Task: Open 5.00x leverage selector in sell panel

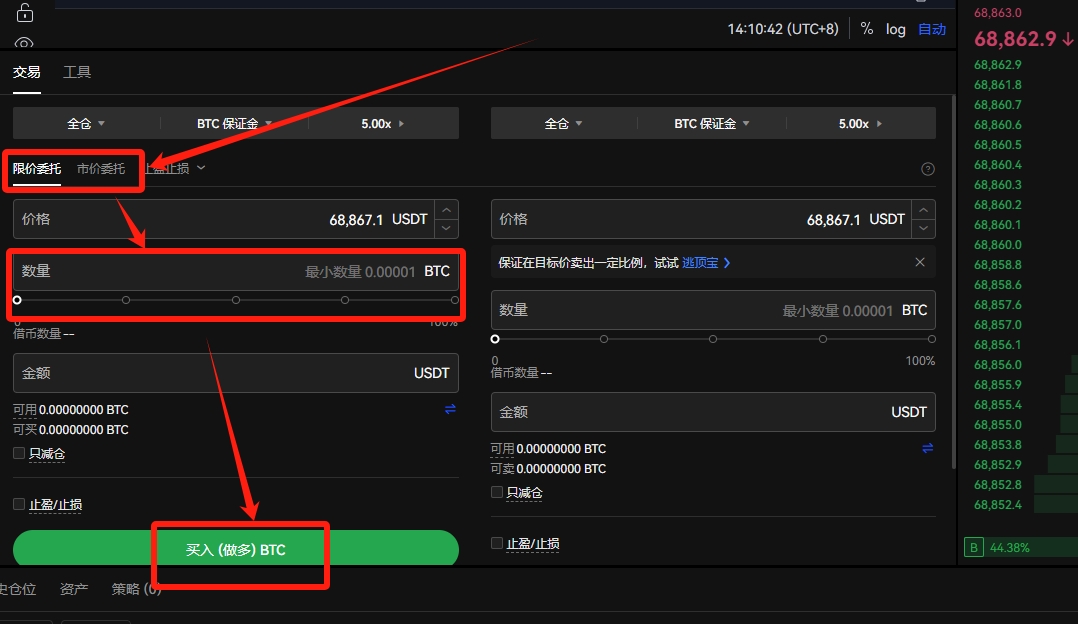Action: (860, 124)
